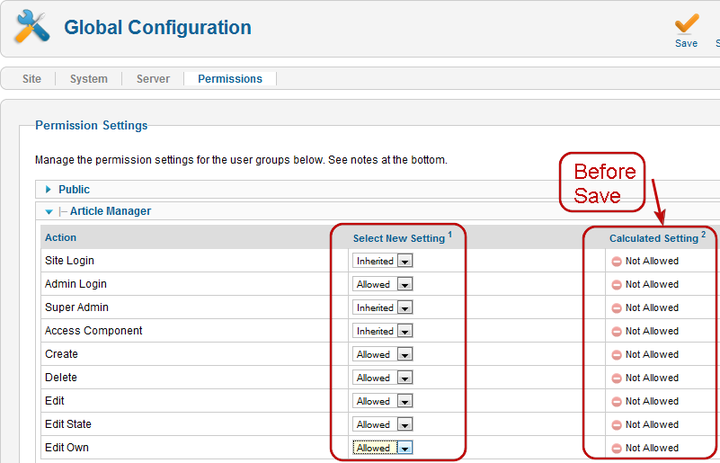The width and height of the screenshot is (720, 463).
Task: Click the Not Allowed icon for Admin Login
Action: pyautogui.click(x=617, y=285)
